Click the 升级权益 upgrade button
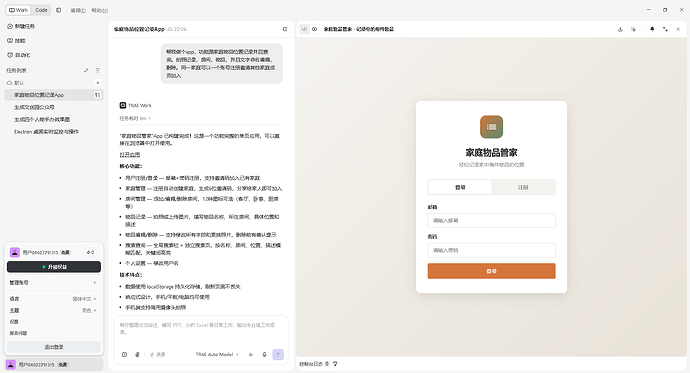690x373 pixels. click(54, 267)
